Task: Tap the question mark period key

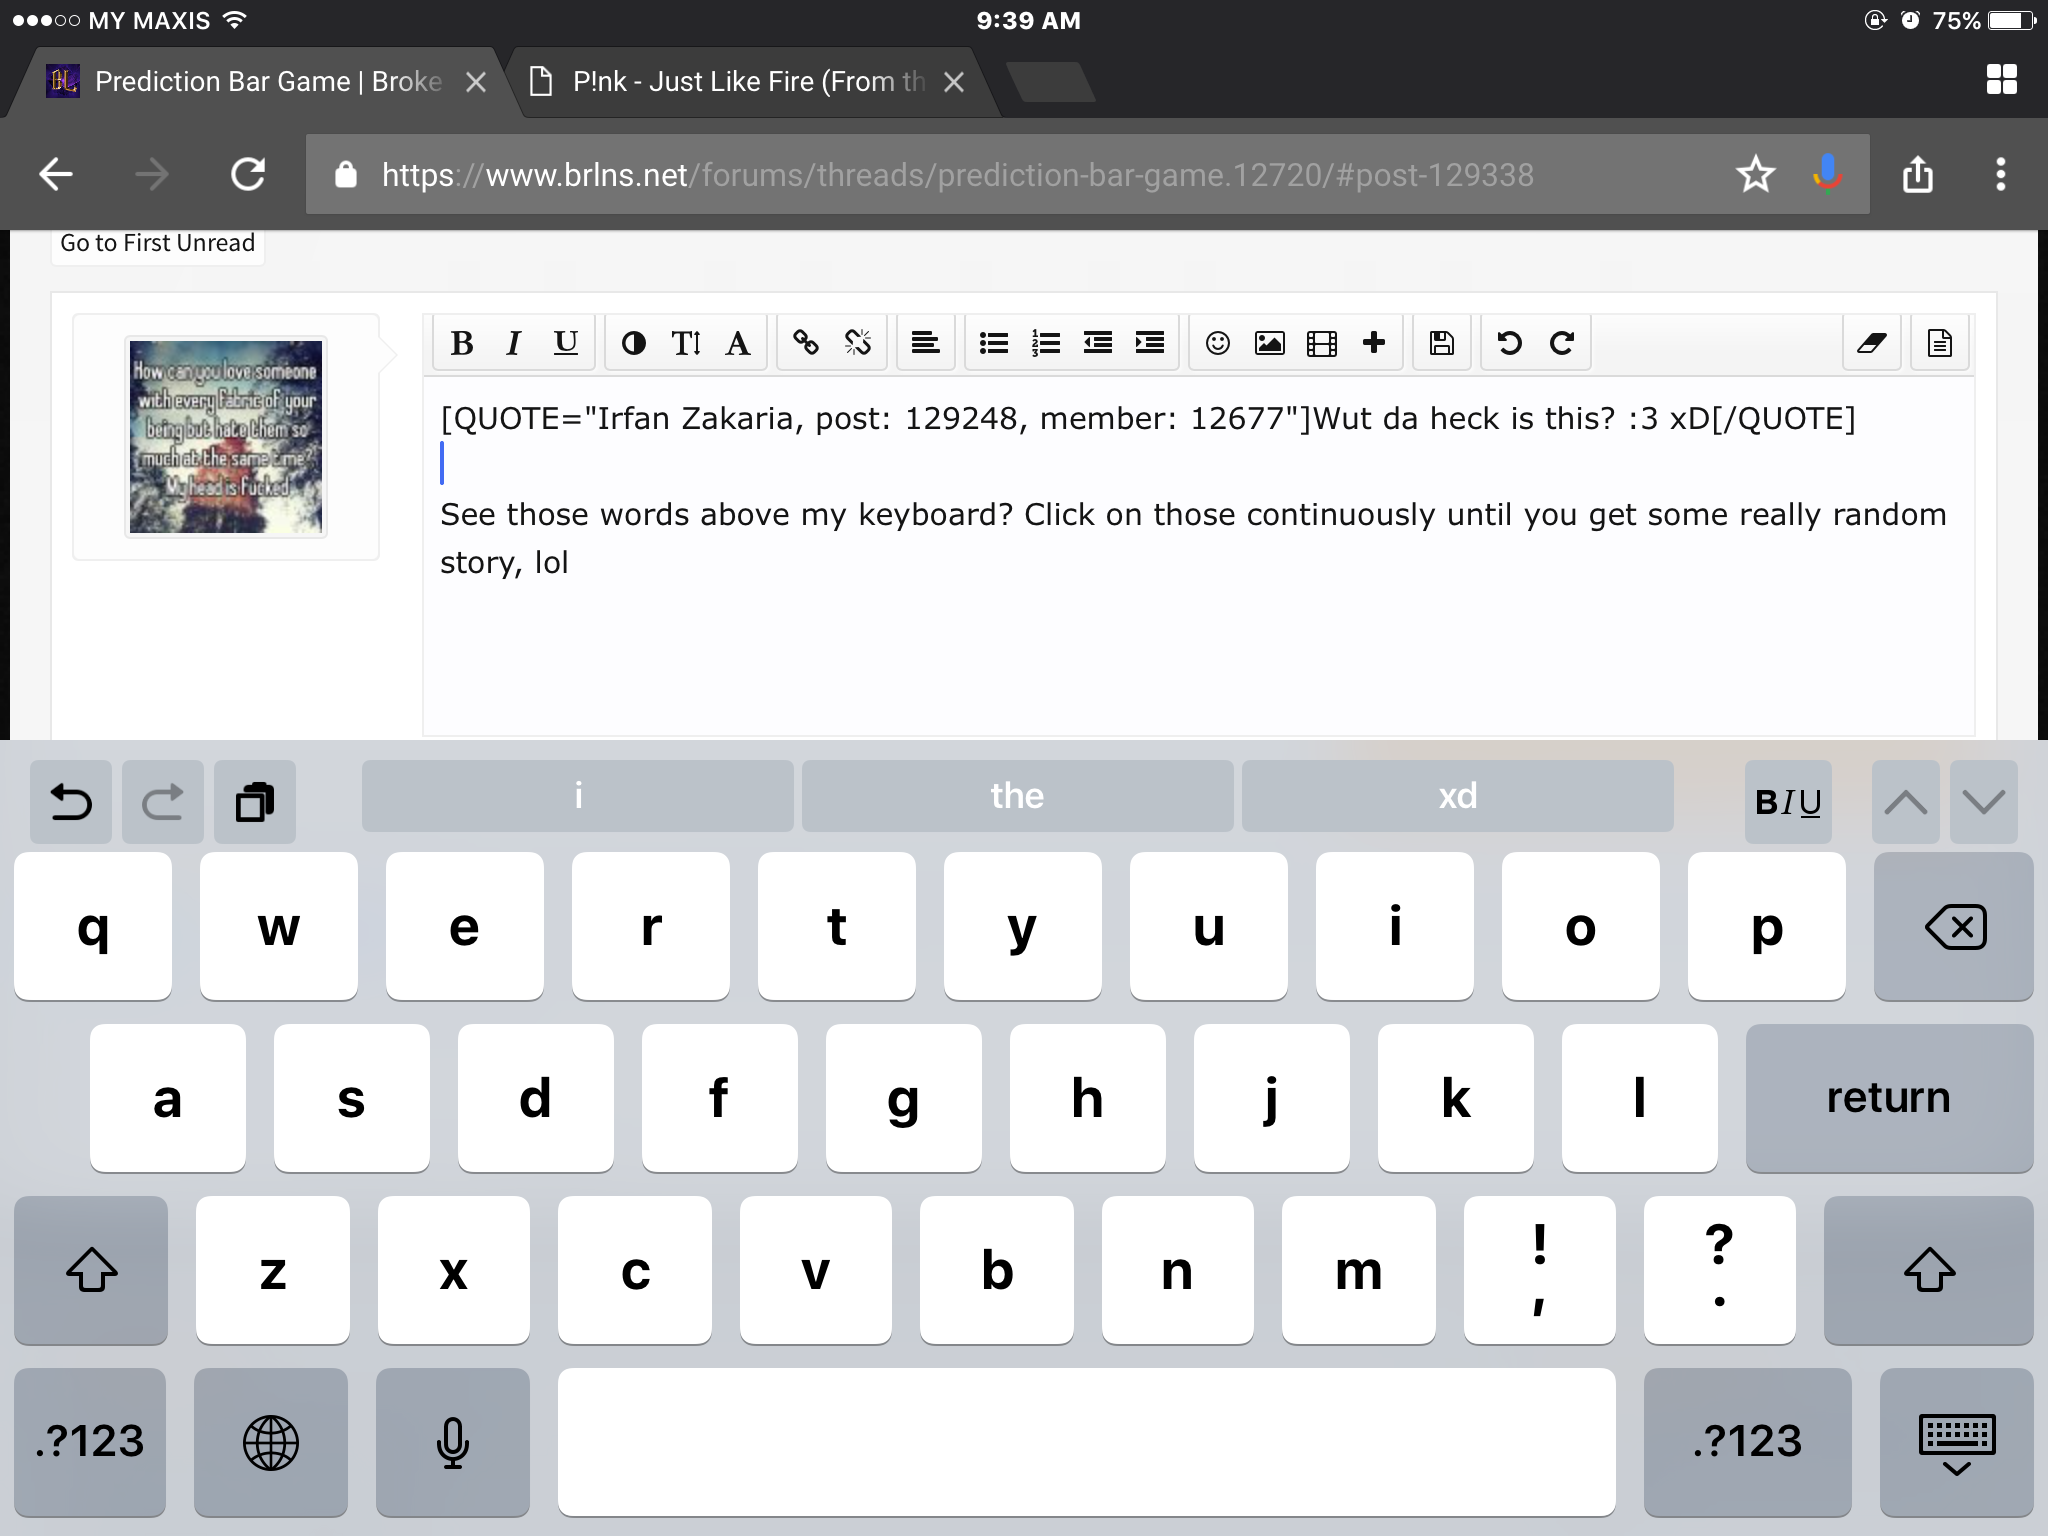Action: pyautogui.click(x=1720, y=1270)
